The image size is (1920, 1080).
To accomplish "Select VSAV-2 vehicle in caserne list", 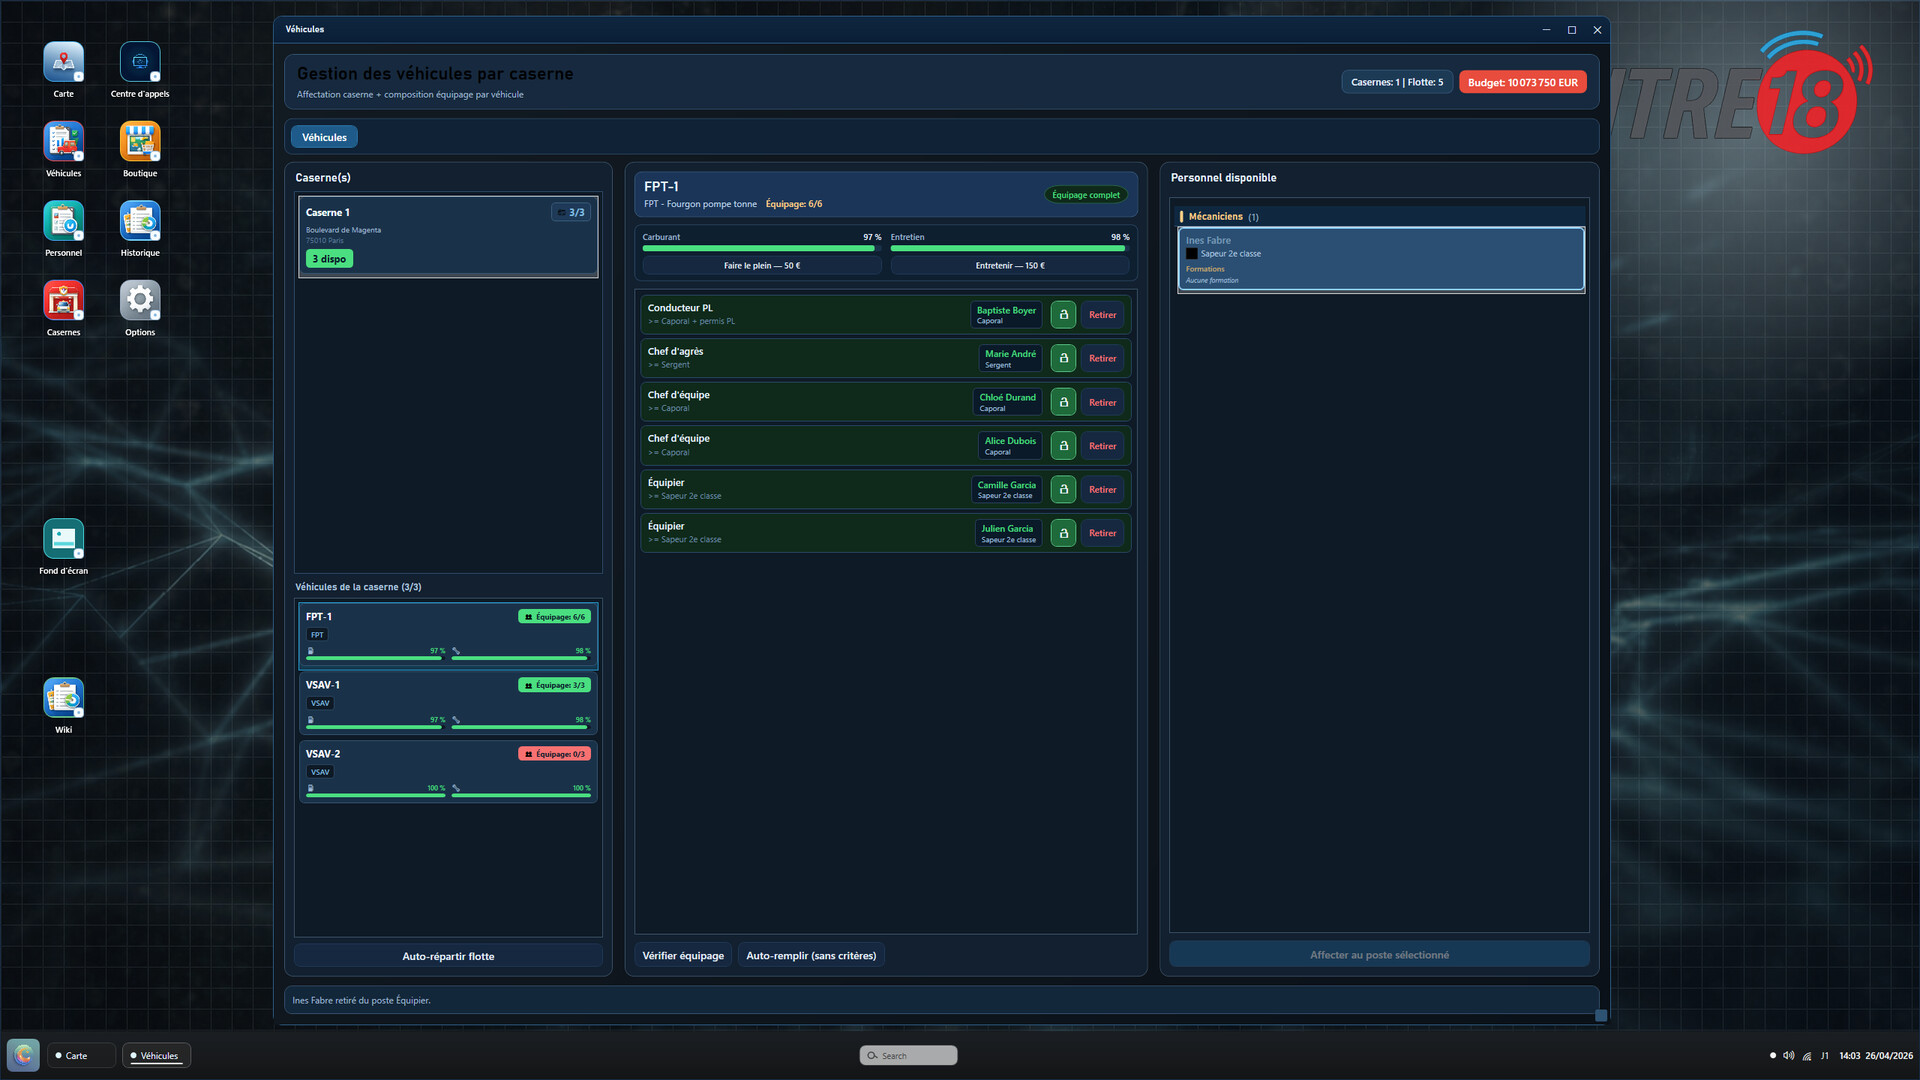I will point(448,771).
